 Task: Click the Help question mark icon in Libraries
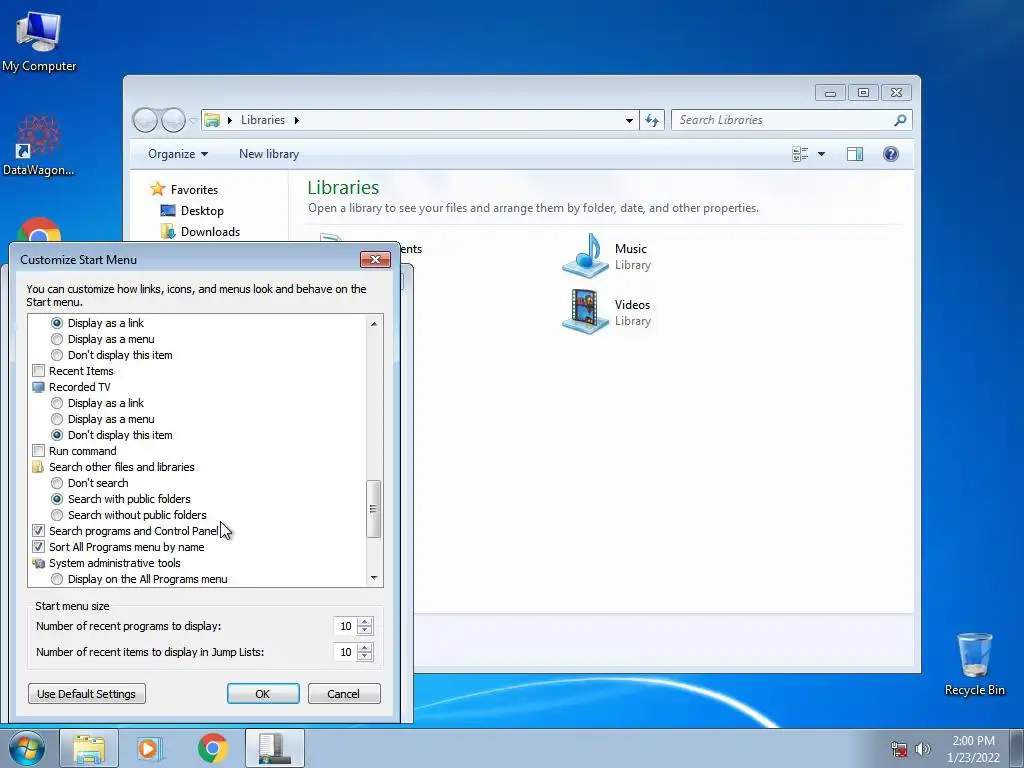pyautogui.click(x=891, y=154)
